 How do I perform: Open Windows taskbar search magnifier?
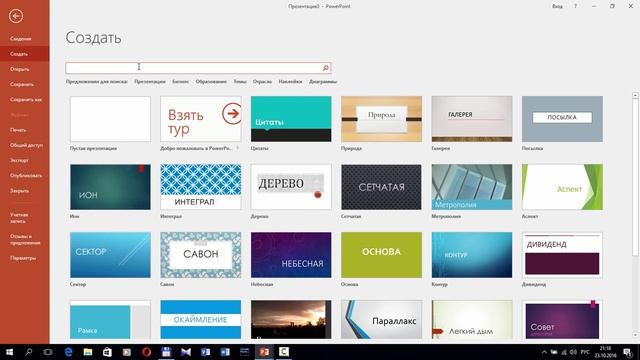(29, 352)
